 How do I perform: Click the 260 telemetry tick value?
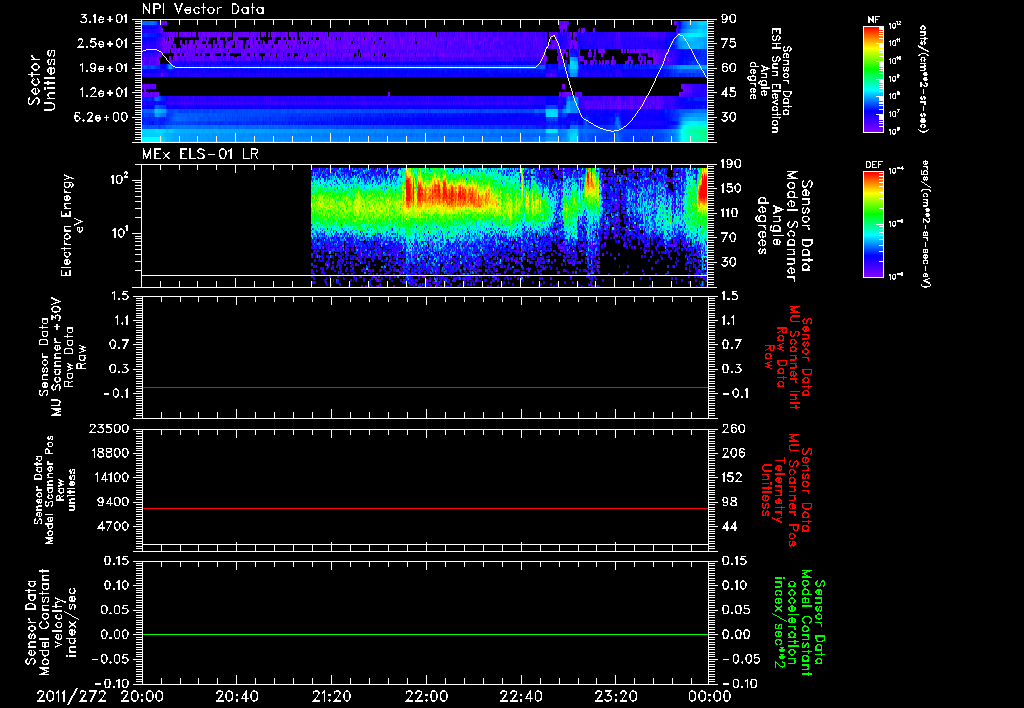[x=732, y=428]
